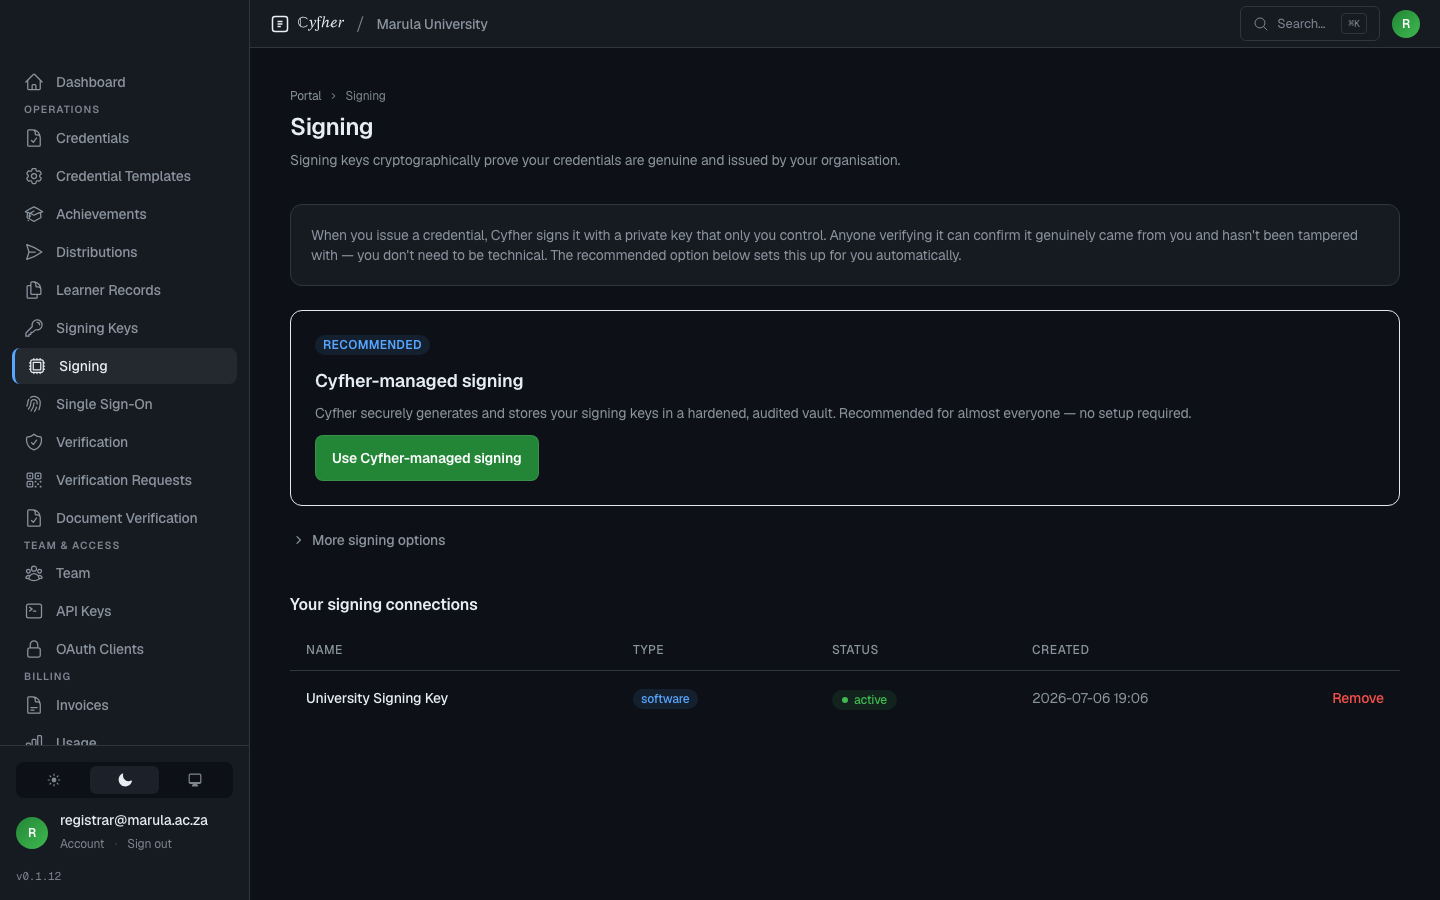Viewport: 1440px width, 900px height.
Task: Open OAuth Clients page
Action: (124, 649)
